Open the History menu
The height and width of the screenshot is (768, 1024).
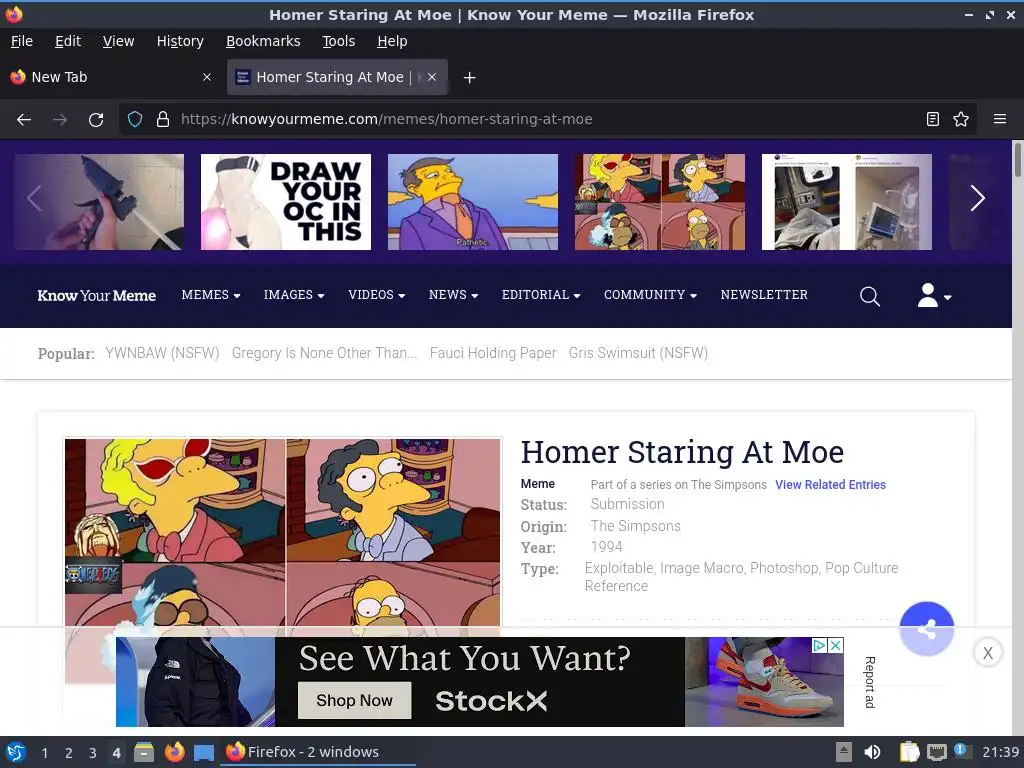click(x=180, y=41)
